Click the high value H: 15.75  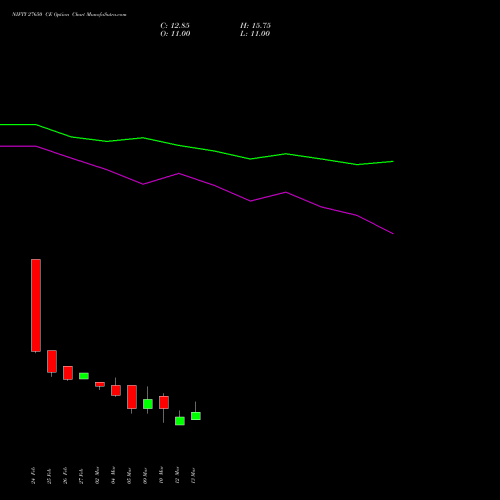point(255,26)
